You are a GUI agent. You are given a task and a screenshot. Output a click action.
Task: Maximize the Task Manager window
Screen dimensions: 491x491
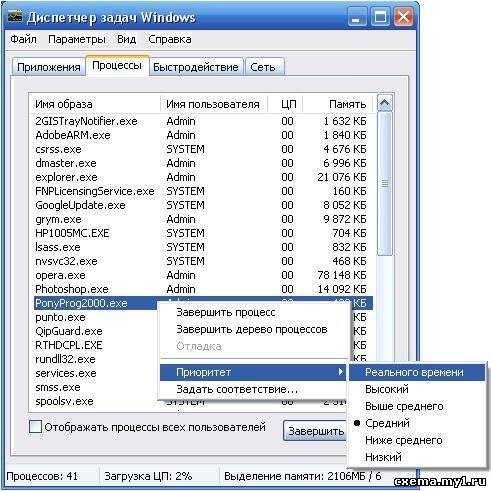380,17
